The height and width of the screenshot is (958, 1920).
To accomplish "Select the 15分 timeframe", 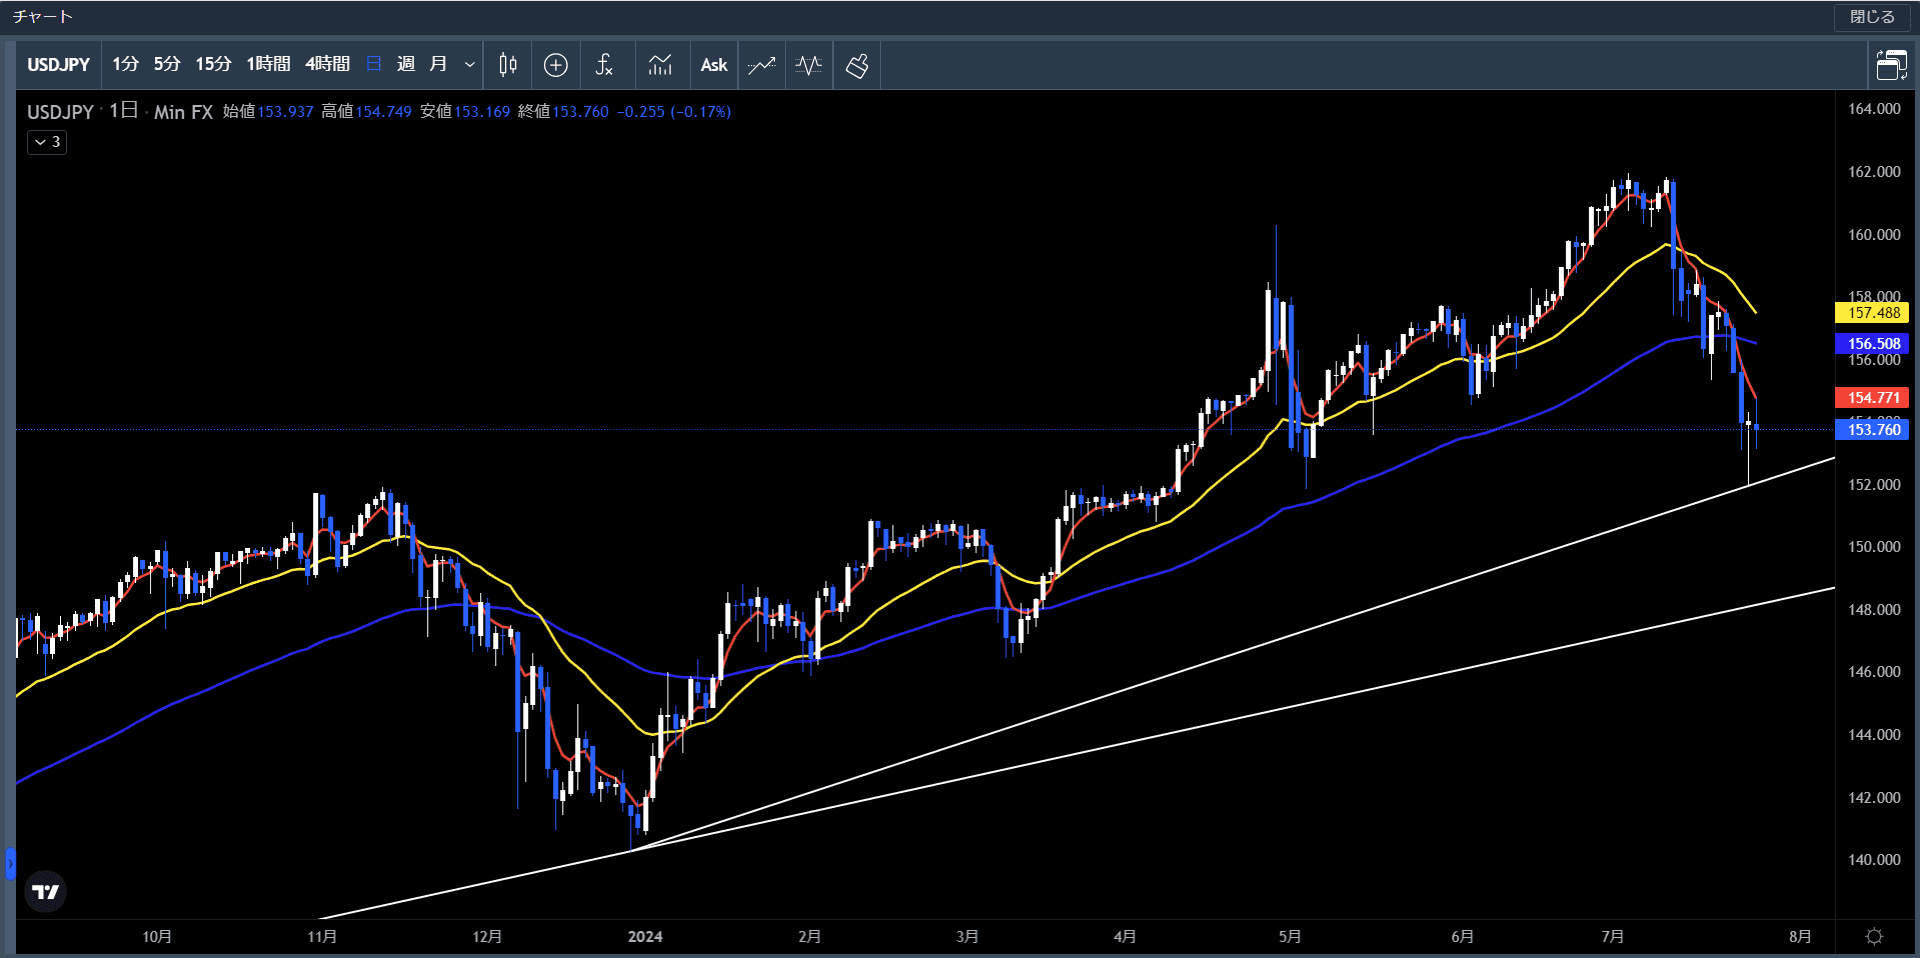I will 213,64.
